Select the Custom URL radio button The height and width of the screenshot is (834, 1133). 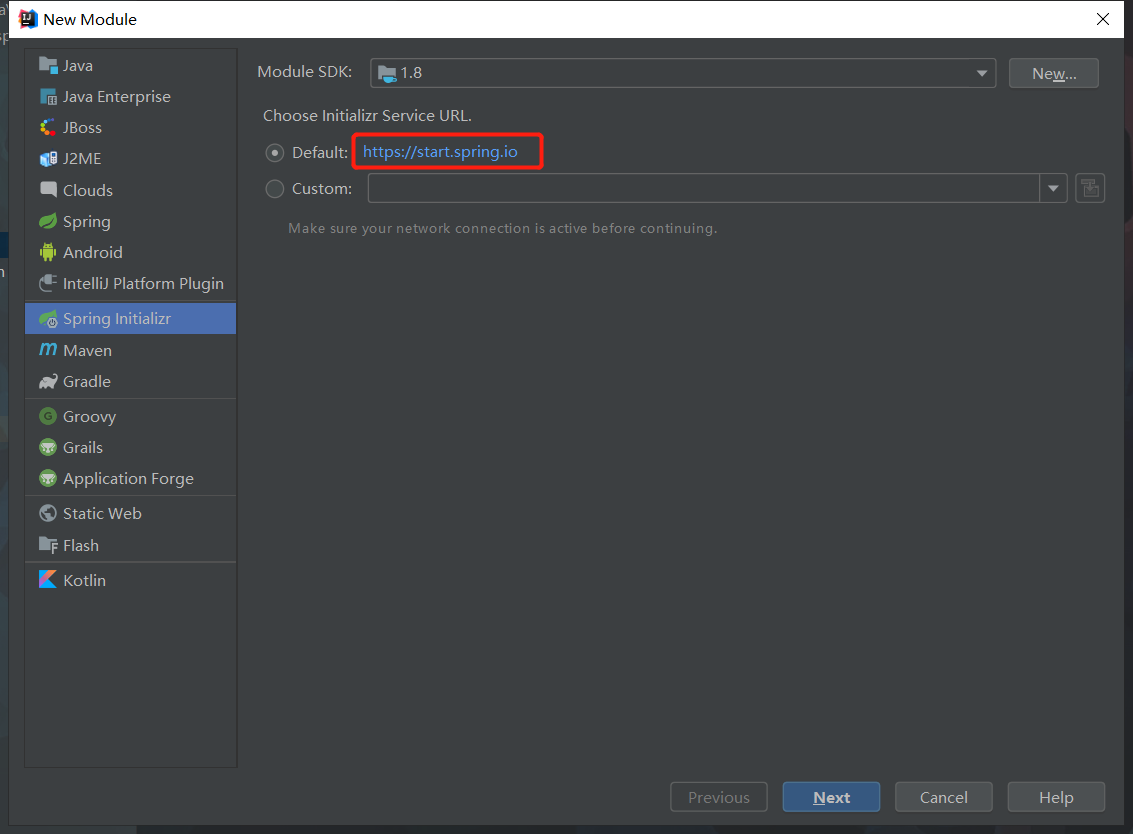tap(275, 189)
